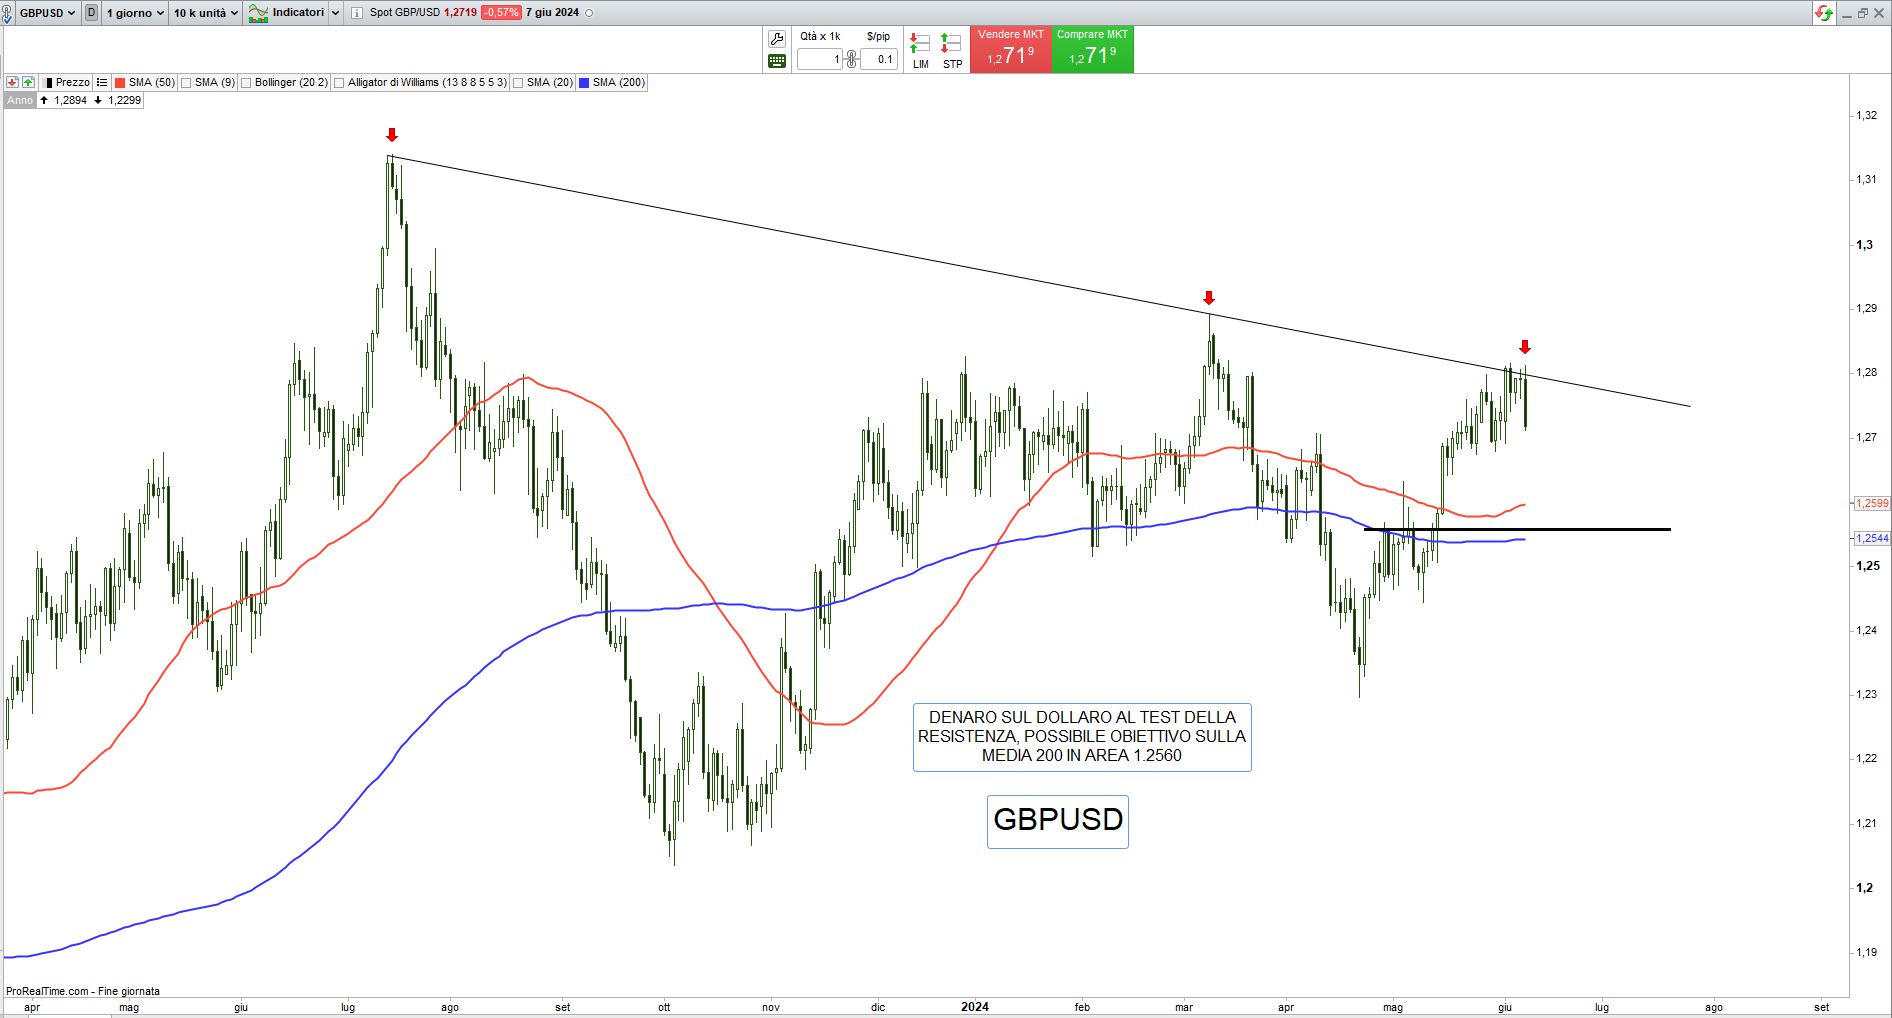Enable the Bollinger (20 2) checkbox
The height and width of the screenshot is (1018, 1892).
click(x=246, y=83)
